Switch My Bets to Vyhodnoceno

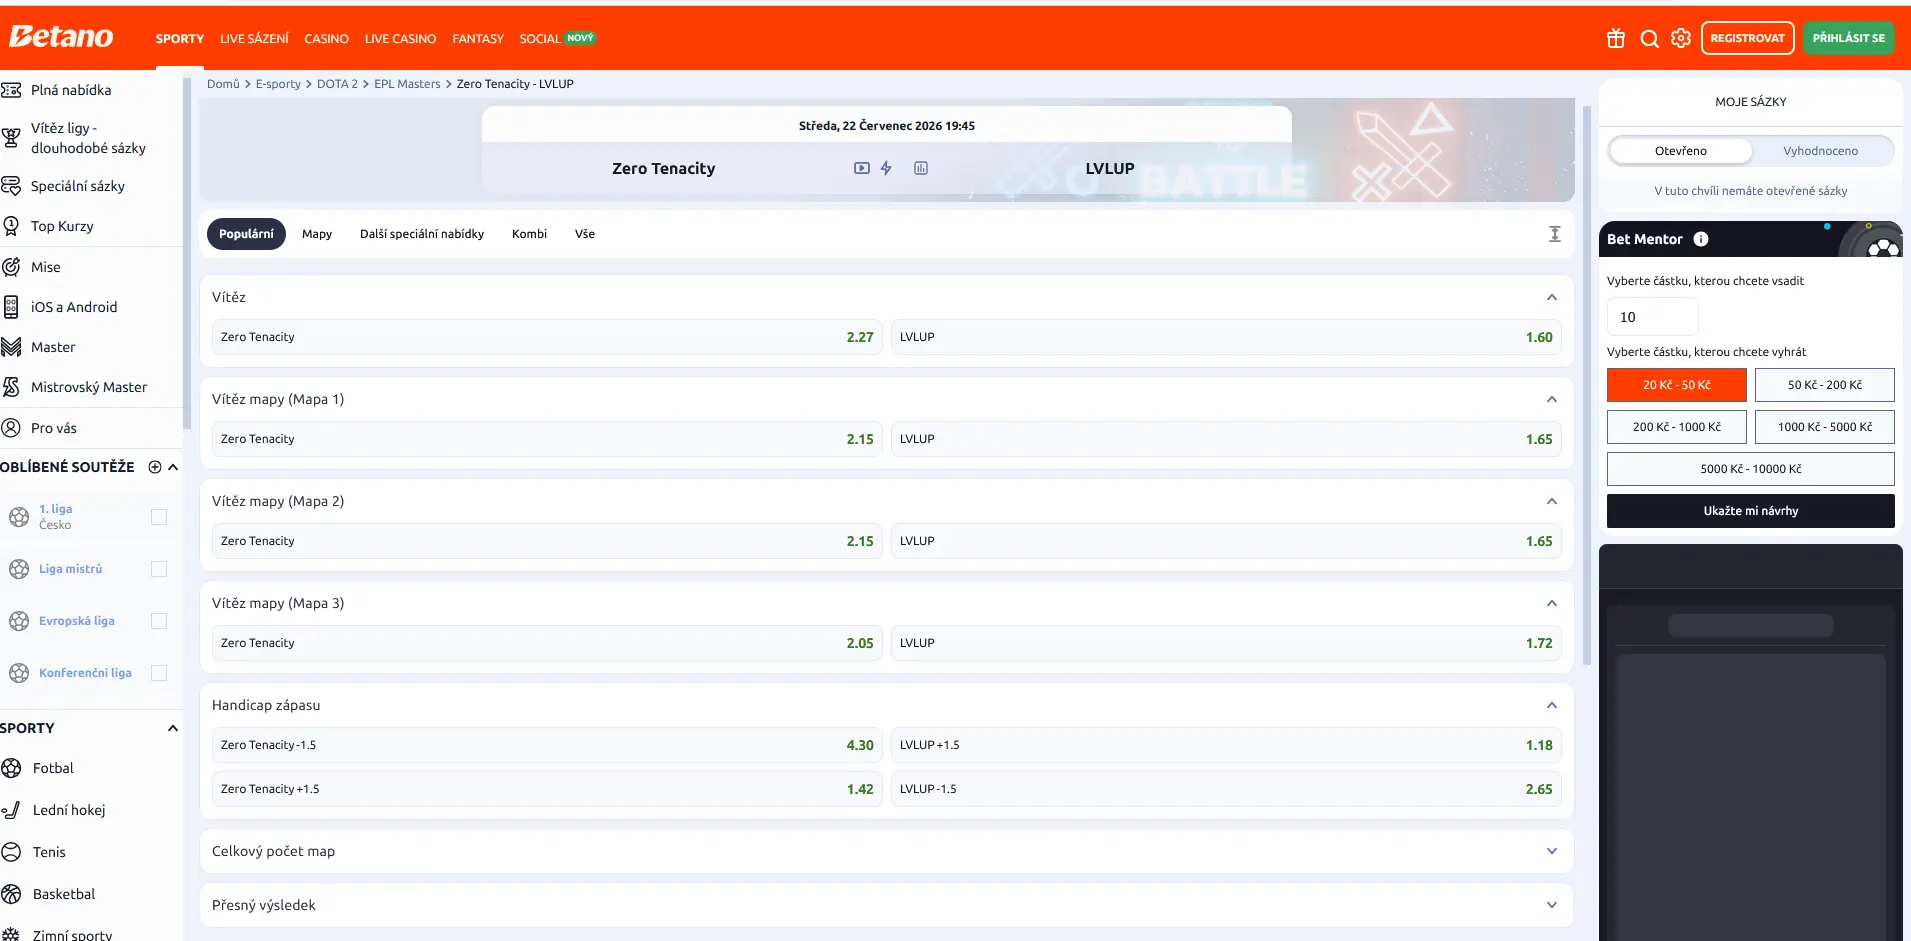(1821, 151)
